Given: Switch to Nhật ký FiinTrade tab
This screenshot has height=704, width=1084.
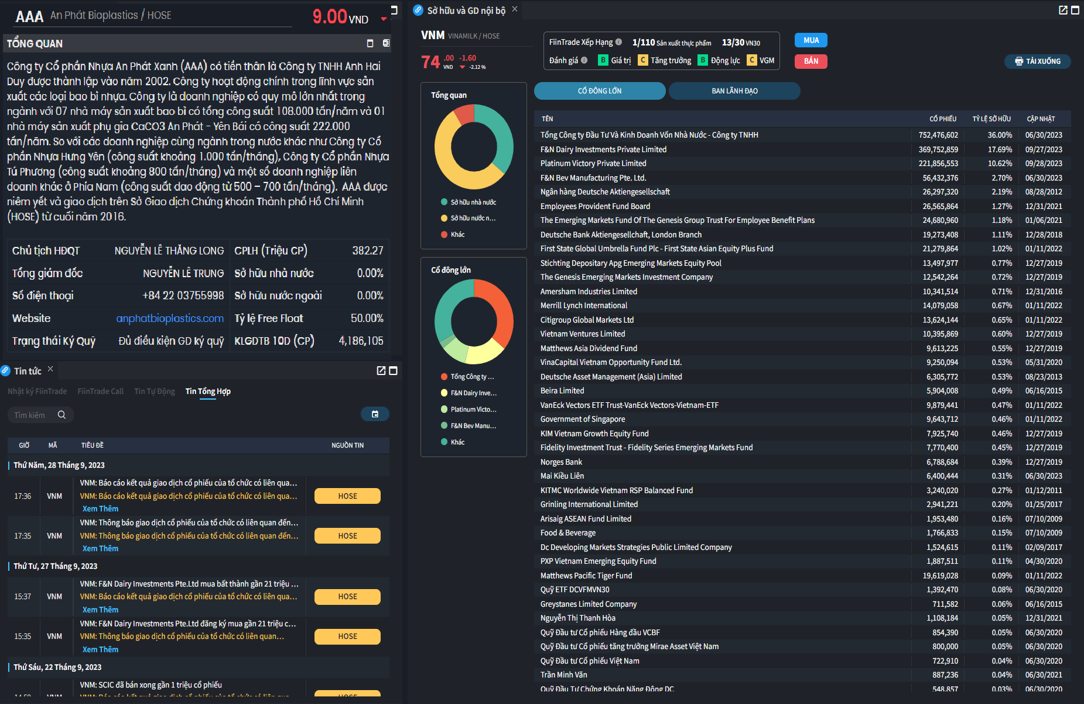Looking at the screenshot, I should point(37,391).
